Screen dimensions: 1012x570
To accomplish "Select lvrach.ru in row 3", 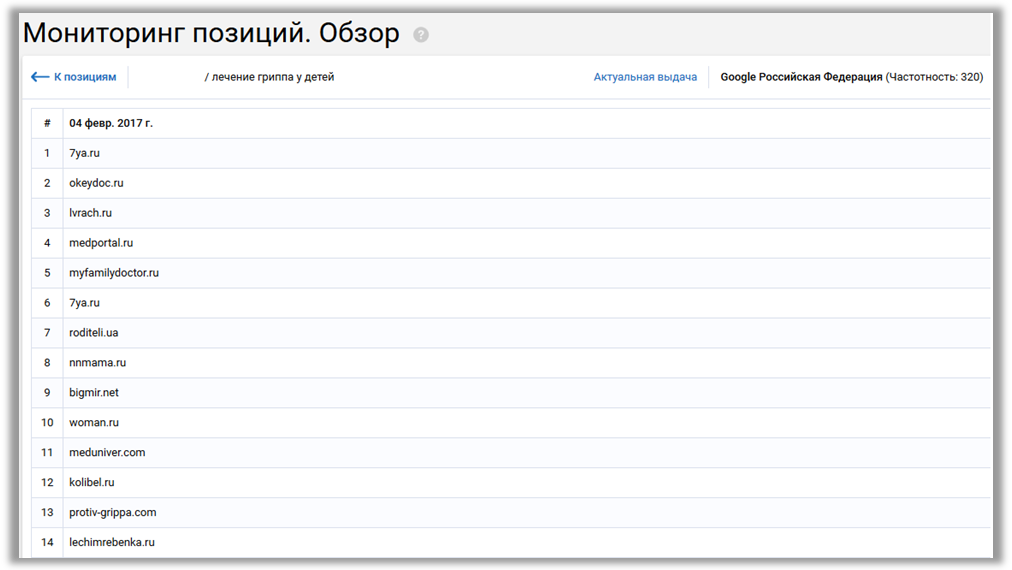I will pyautogui.click(x=90, y=213).
